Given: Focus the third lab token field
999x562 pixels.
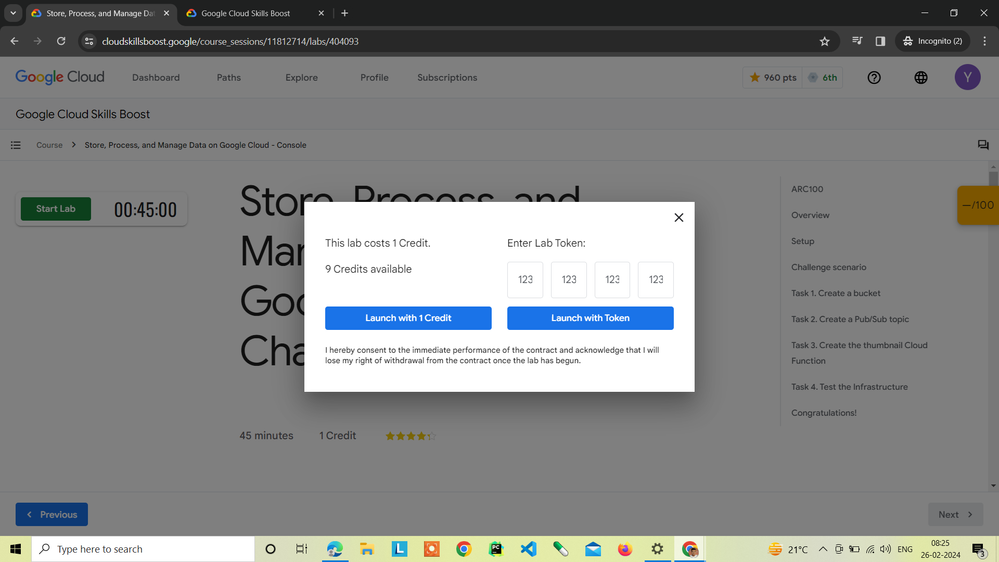Looking at the screenshot, I should click(612, 280).
